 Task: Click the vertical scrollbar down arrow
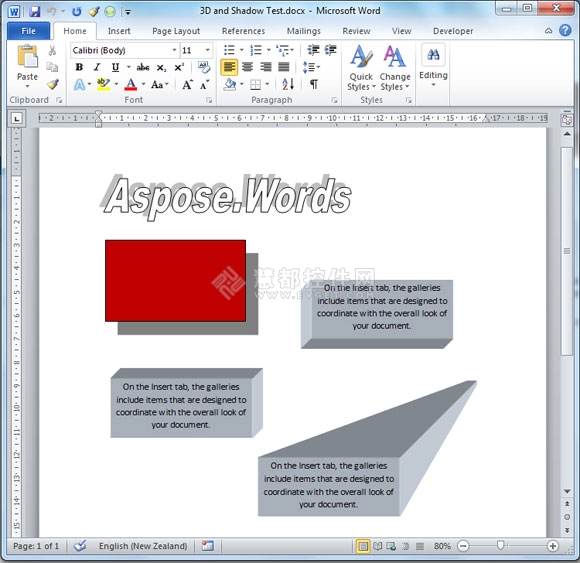[x=567, y=491]
